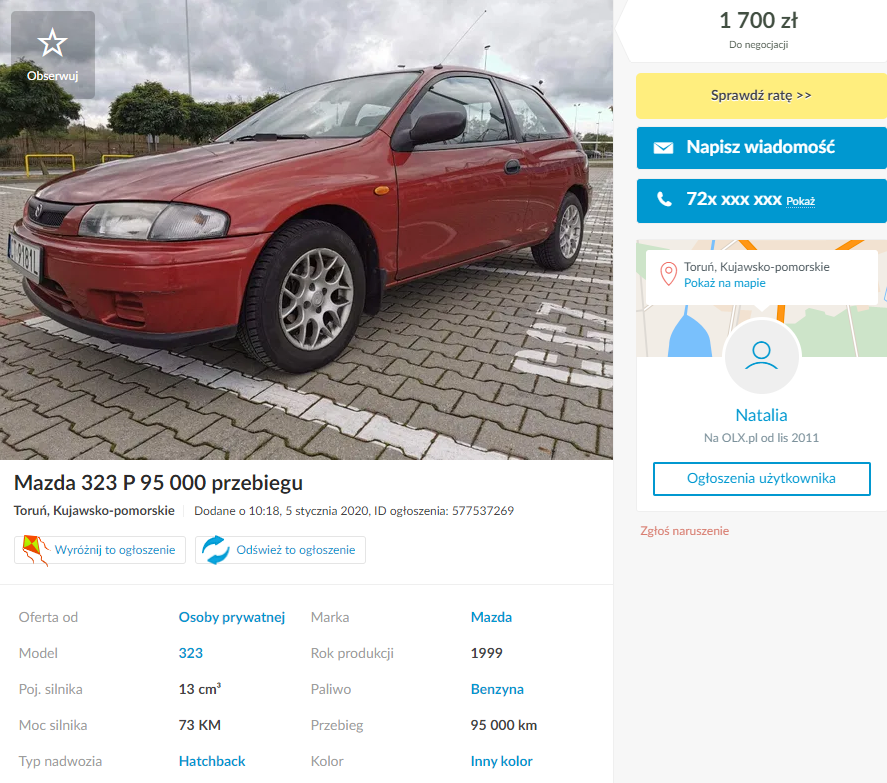
Task: Open the Sprawdź ratę button
Action: point(761,96)
